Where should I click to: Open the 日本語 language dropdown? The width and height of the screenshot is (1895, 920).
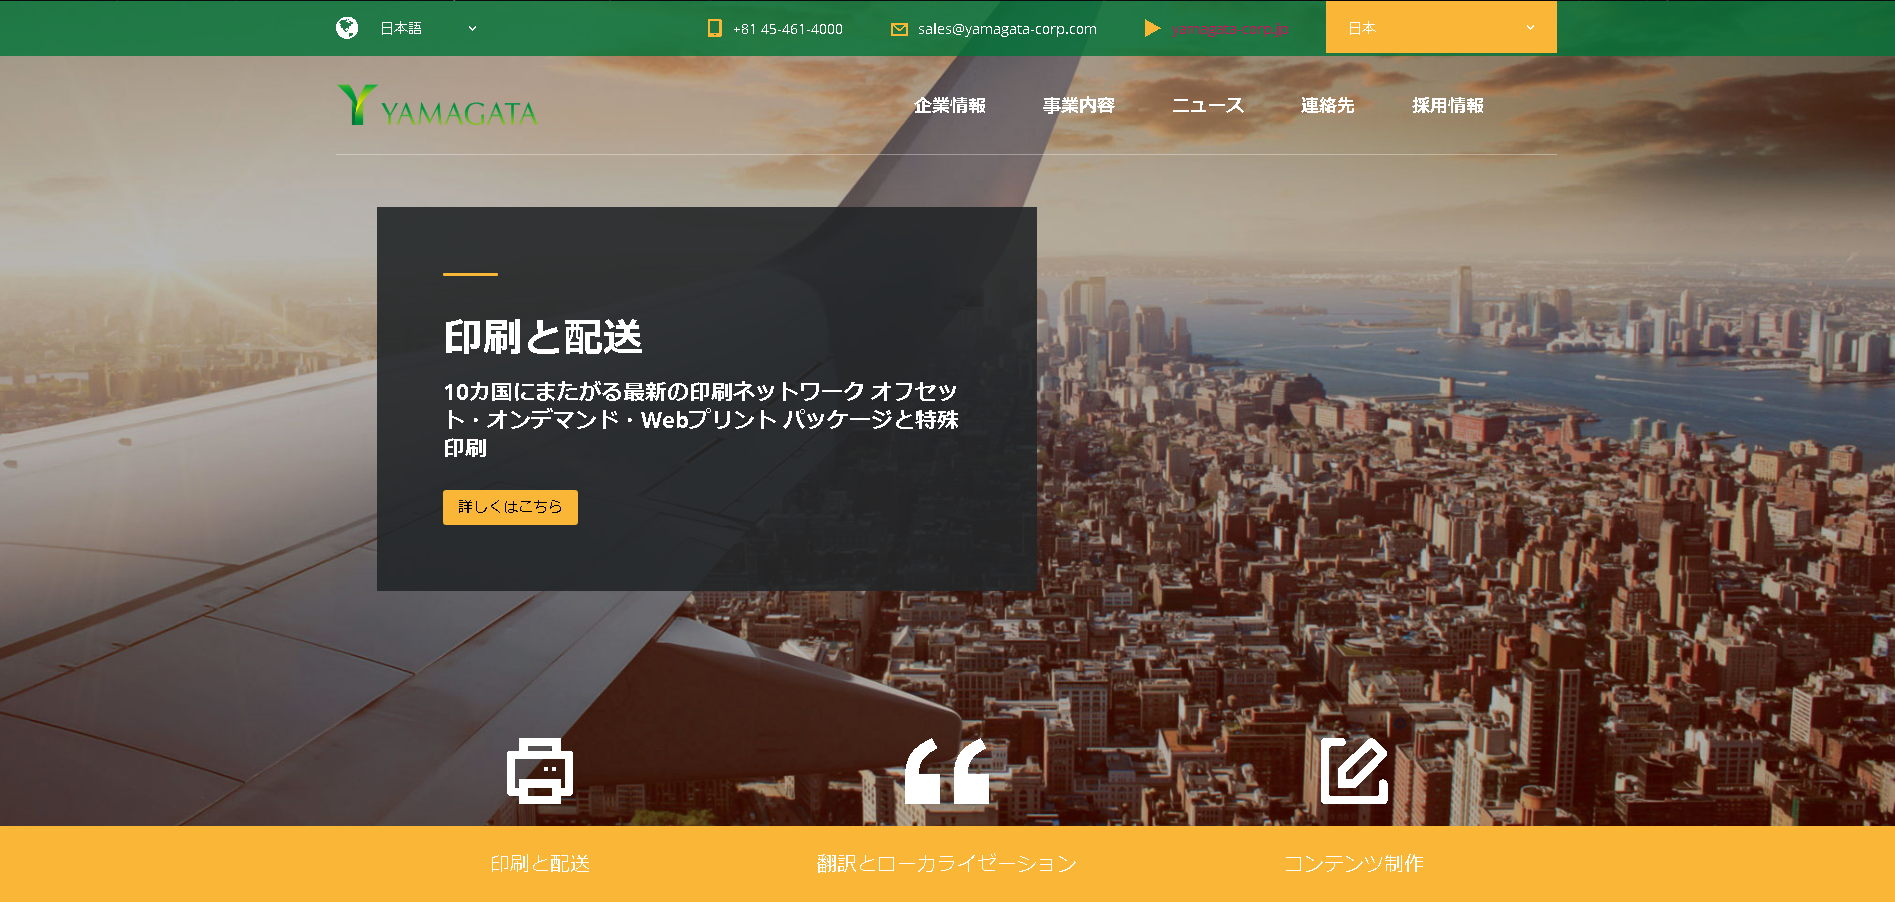(x=427, y=28)
